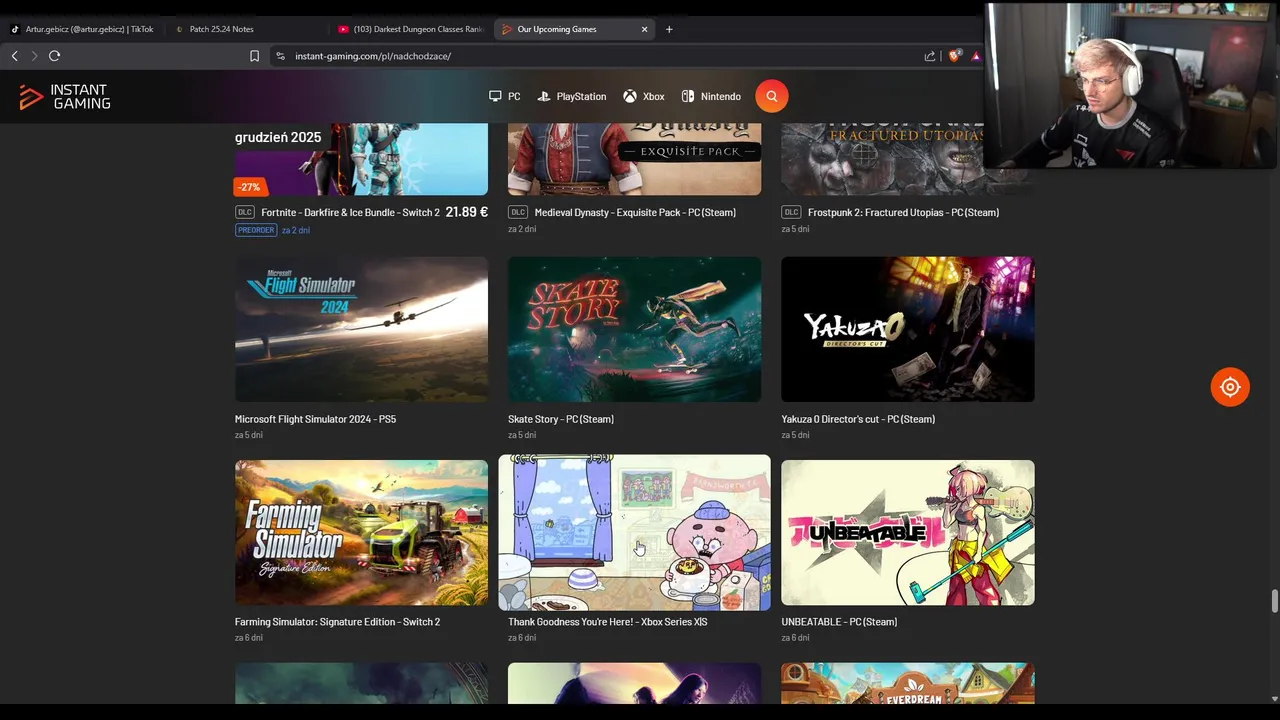Click the orange search icon button
The height and width of the screenshot is (720, 1280).
point(771,96)
